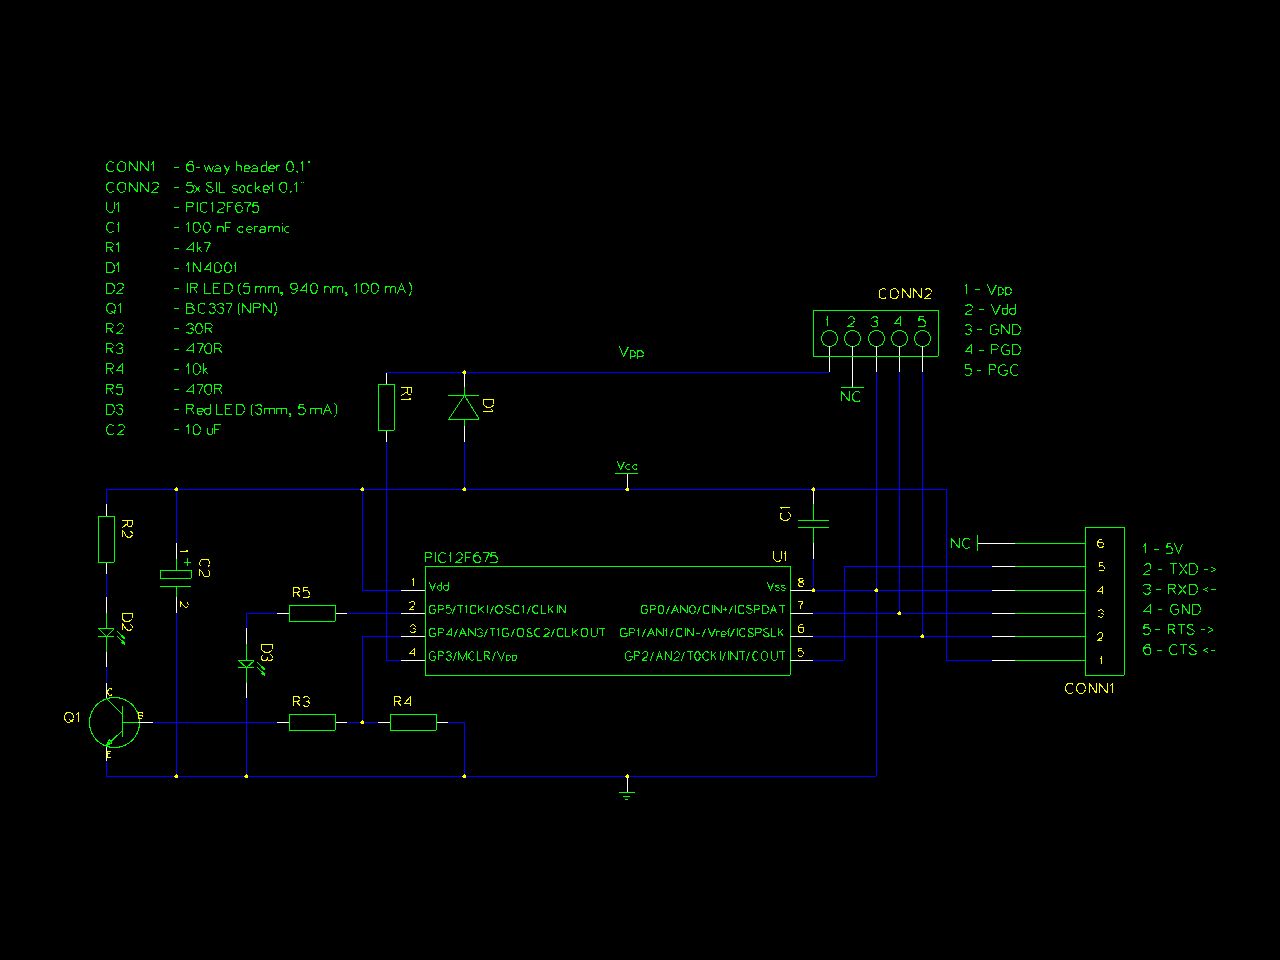Viewport: 1280px width, 960px height.
Task: Select the D2 IR LED symbol
Action: 107,632
